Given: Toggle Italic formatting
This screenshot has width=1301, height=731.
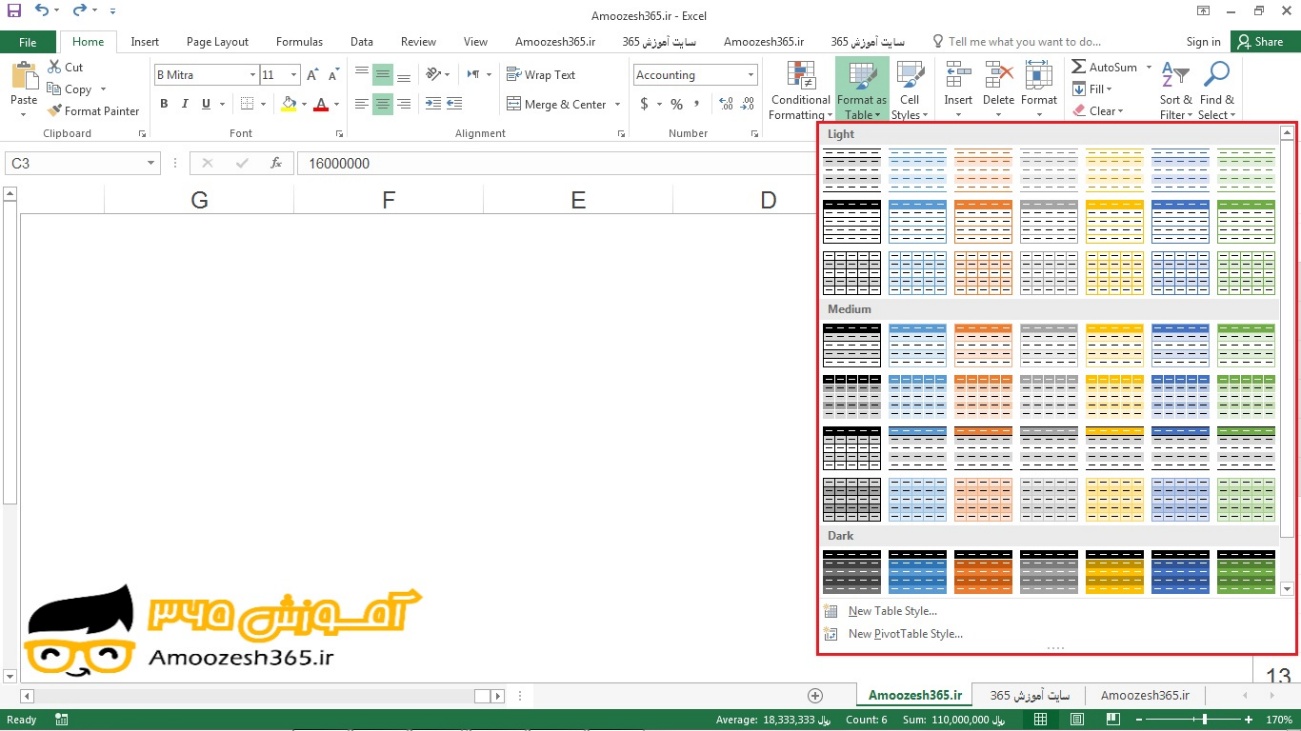Looking at the screenshot, I should pos(185,104).
